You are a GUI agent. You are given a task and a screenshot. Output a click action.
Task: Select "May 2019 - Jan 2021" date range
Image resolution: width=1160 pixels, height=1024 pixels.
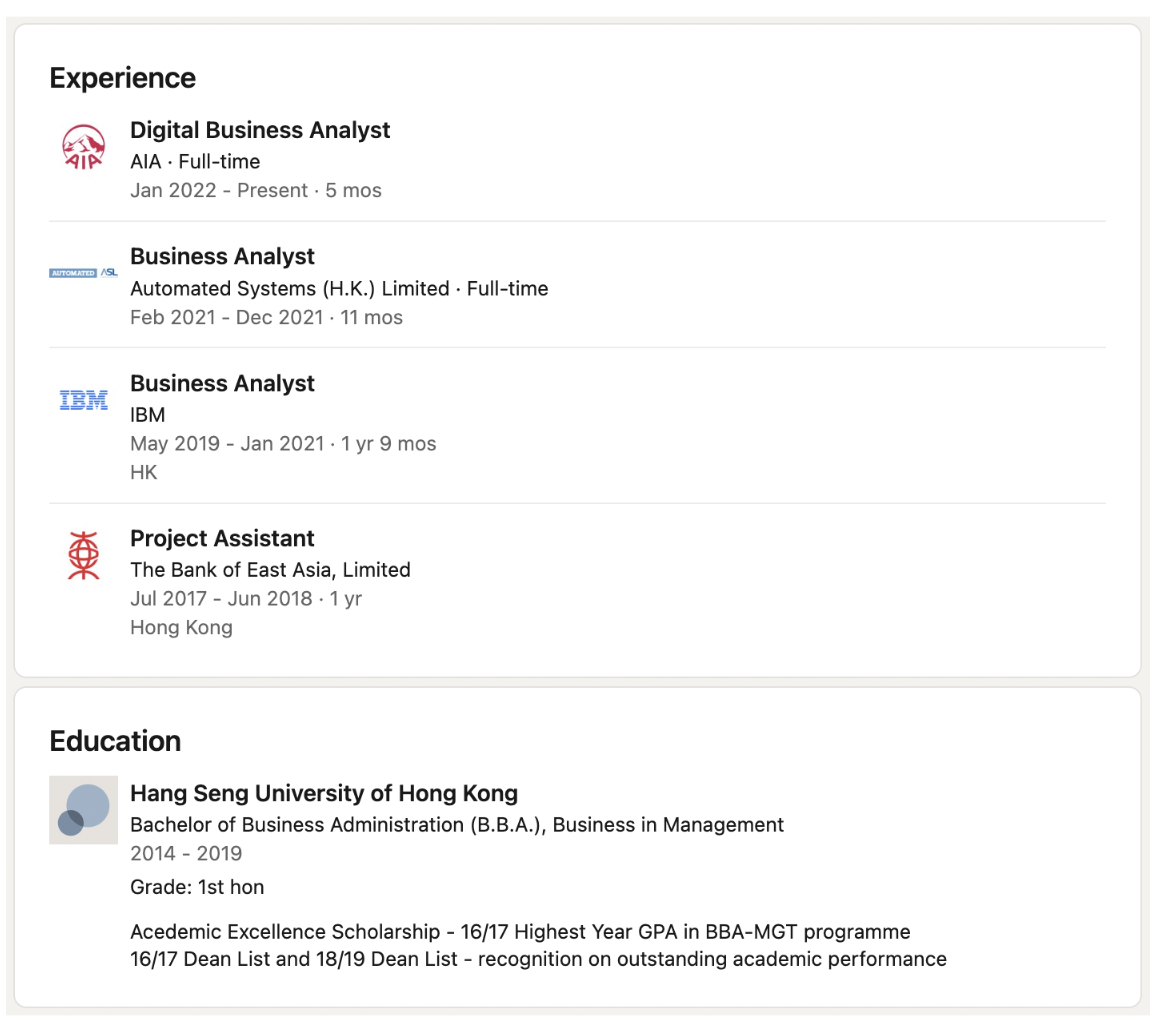pyautogui.click(x=227, y=444)
